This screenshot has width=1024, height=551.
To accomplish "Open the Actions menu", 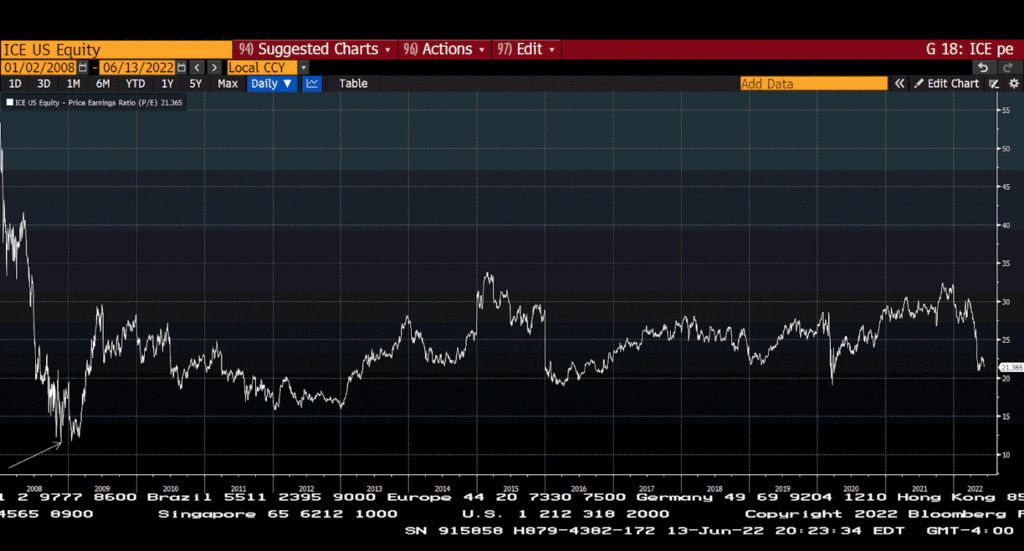I will click(x=444, y=49).
